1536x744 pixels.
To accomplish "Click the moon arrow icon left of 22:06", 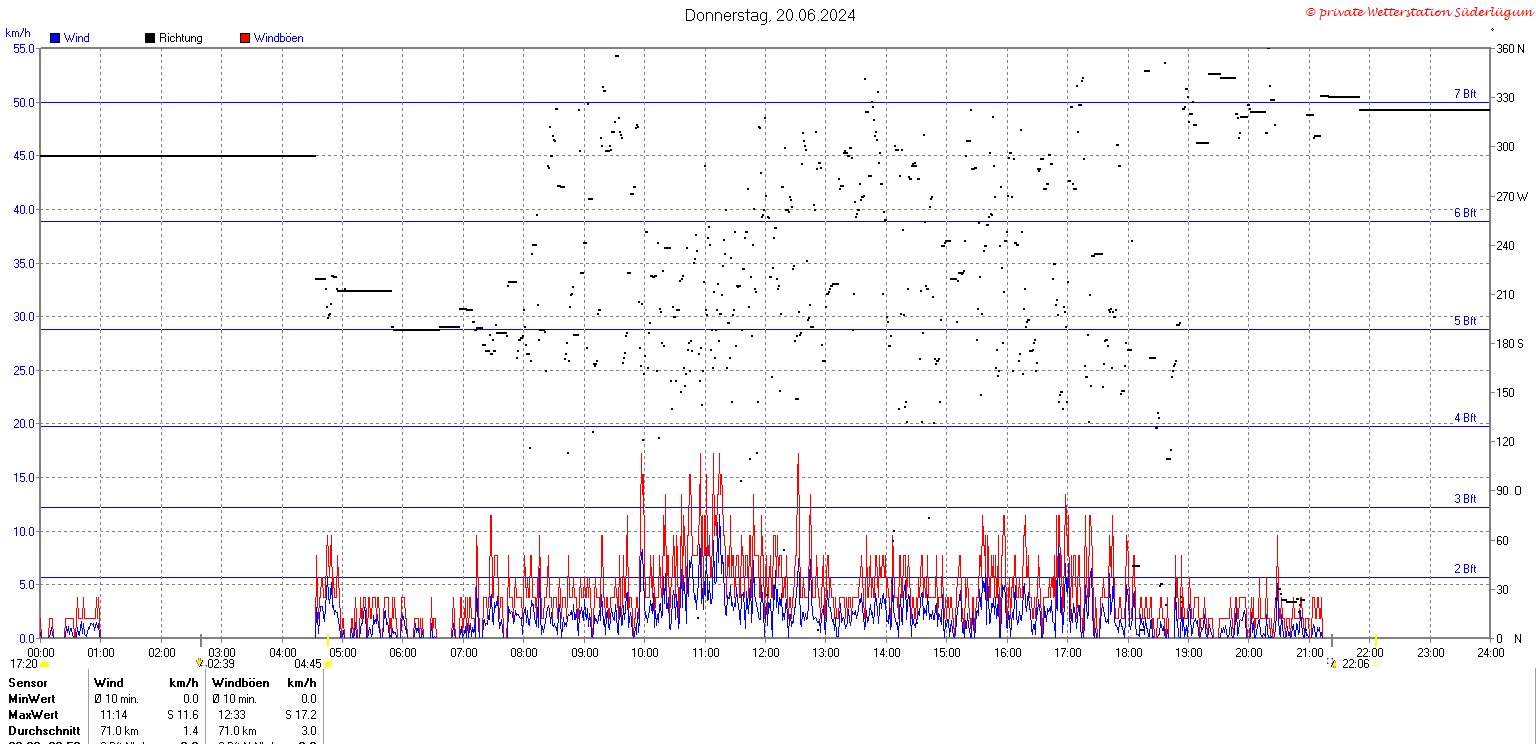I will tap(1332, 663).
